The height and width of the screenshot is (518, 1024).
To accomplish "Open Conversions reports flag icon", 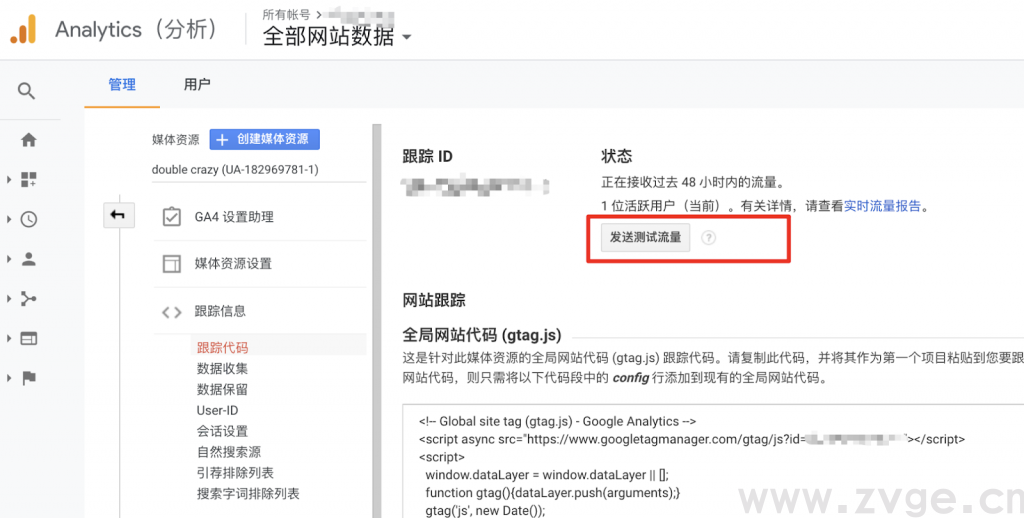I will click(29, 378).
